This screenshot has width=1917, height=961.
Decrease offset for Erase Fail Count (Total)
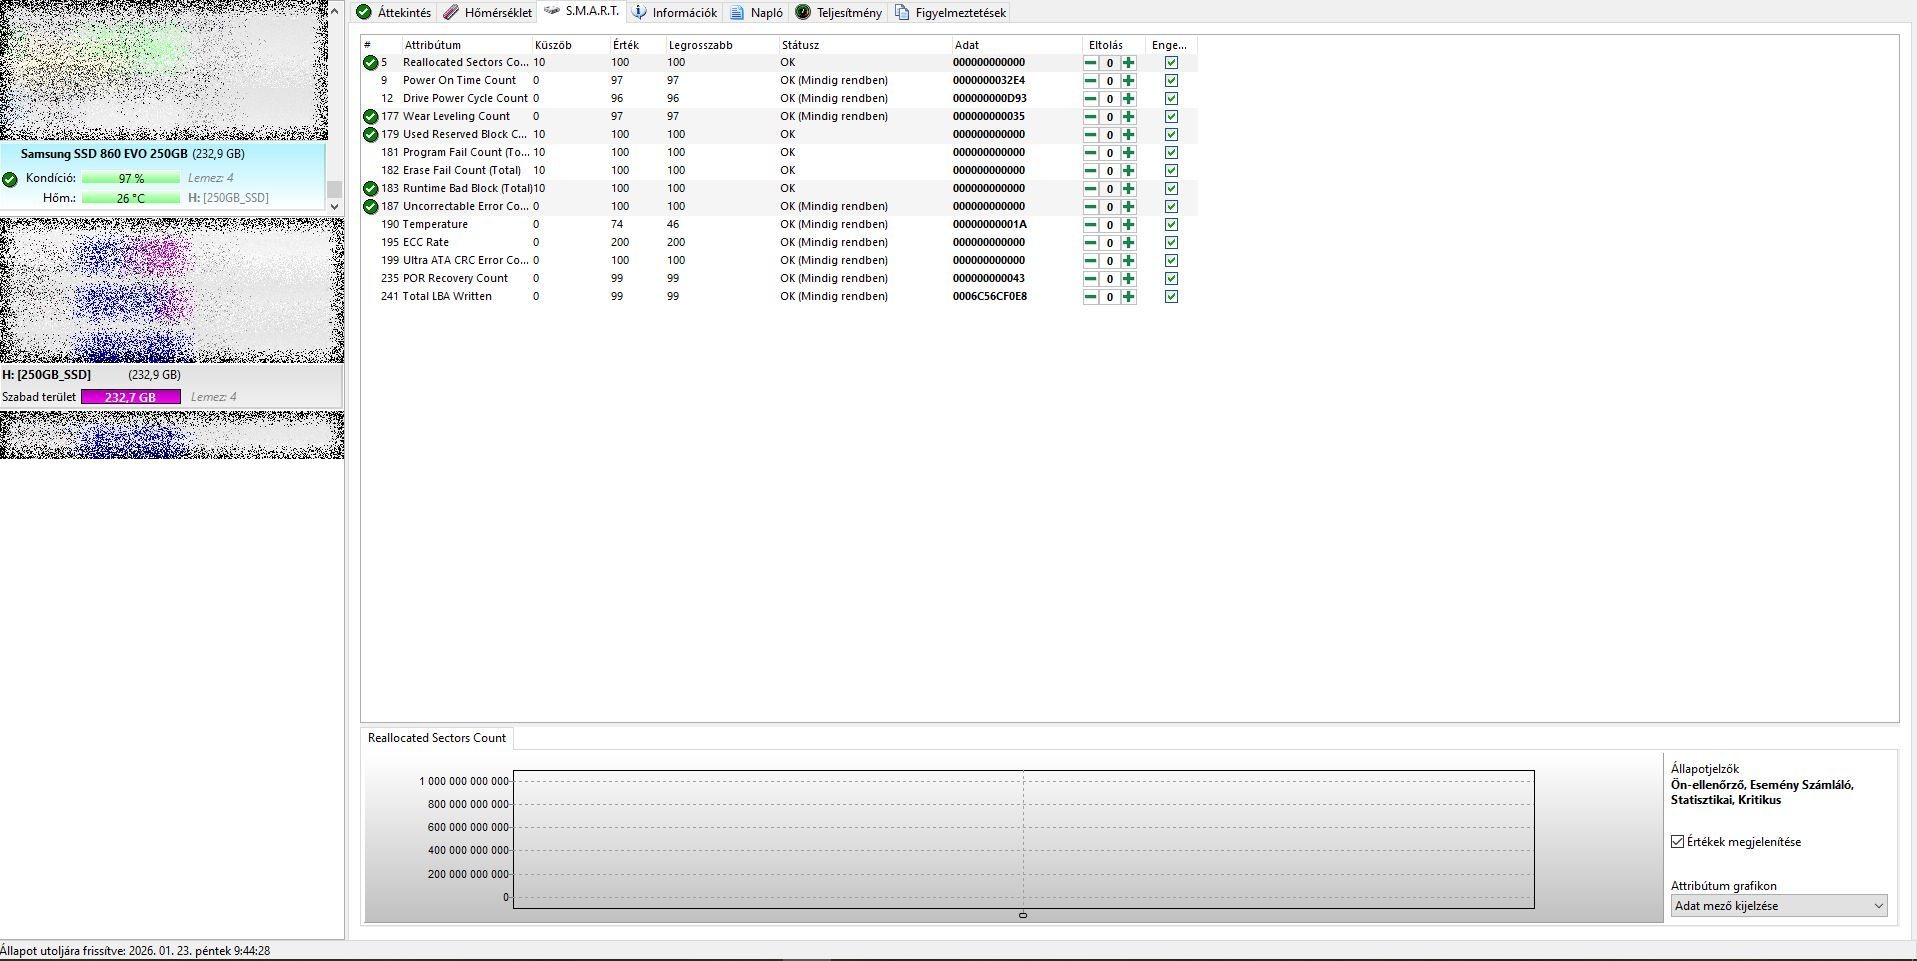pos(1090,171)
